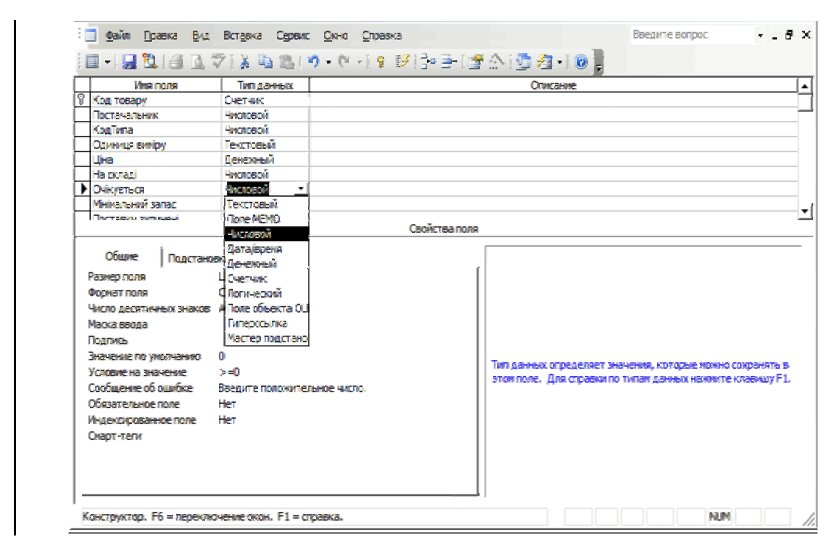Open the Файл menu
Screen dimensions: 827x539
(x=118, y=35)
